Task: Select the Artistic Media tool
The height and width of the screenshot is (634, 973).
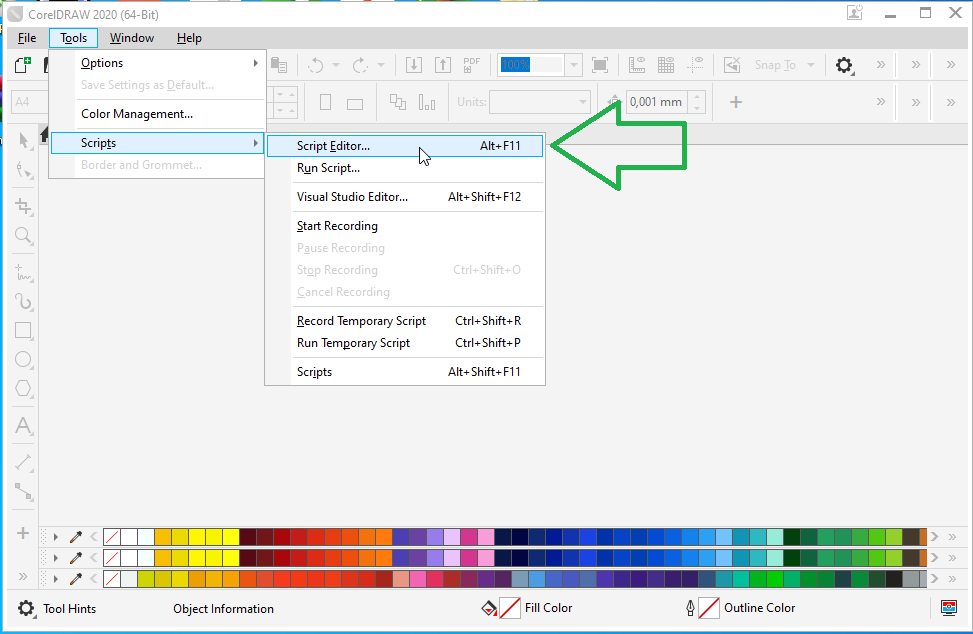Action: 24,301
